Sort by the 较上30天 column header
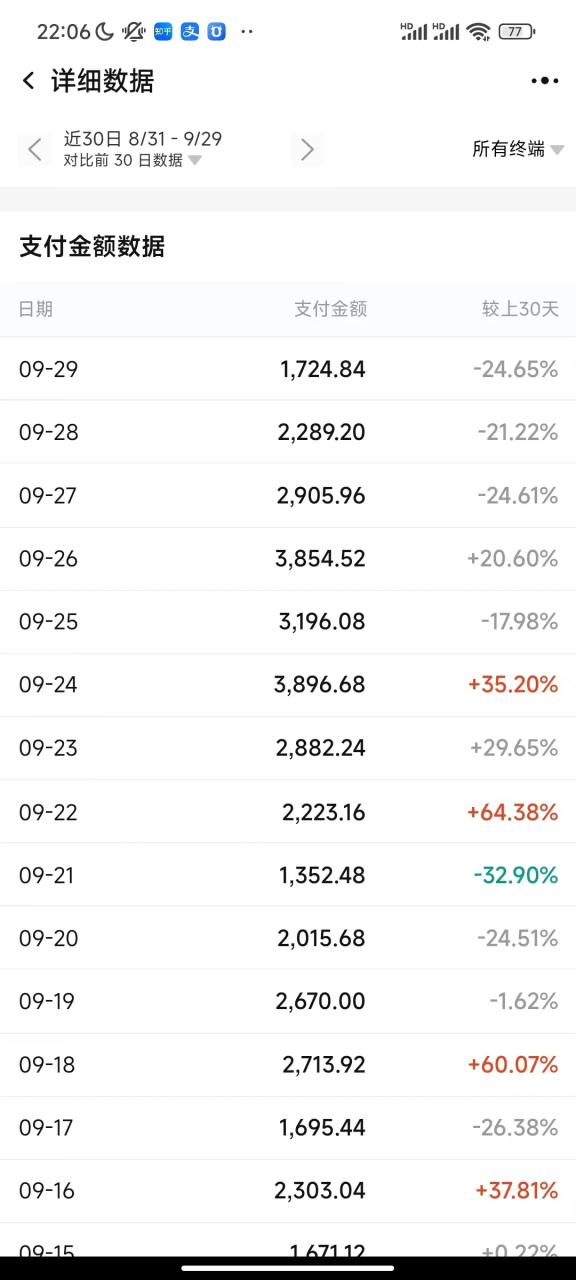Image resolution: width=576 pixels, height=1280 pixels. [x=520, y=309]
